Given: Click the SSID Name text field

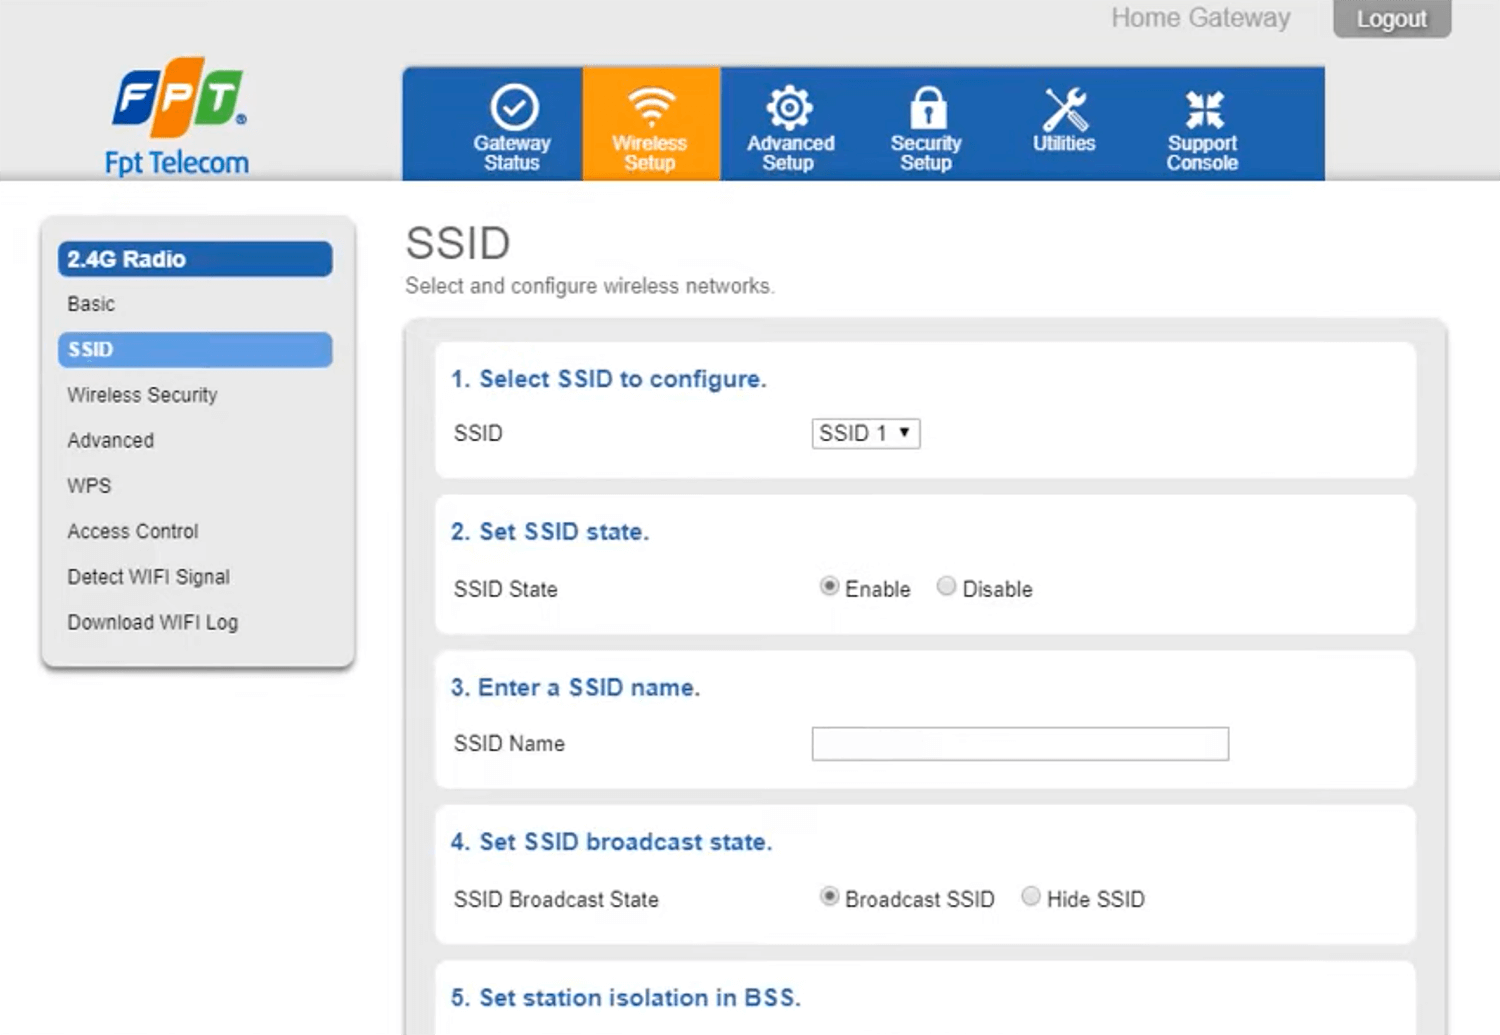Looking at the screenshot, I should click(x=1020, y=744).
